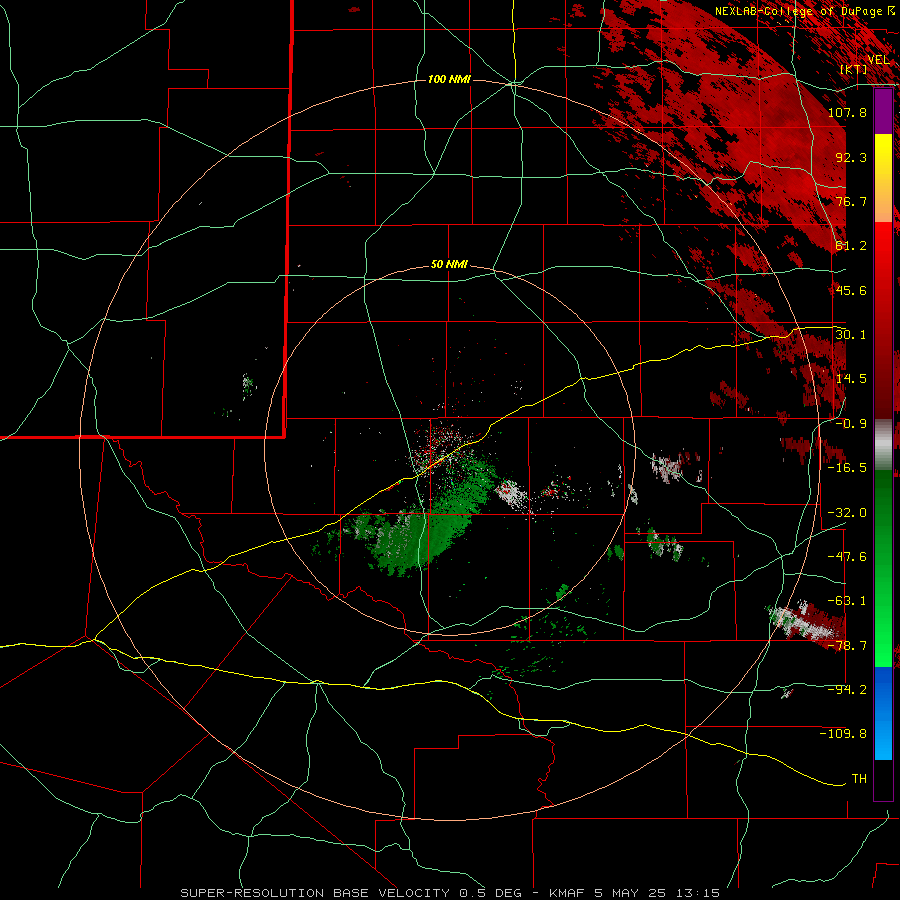Click the -0.9 velocity scale value
900x900 pixels.
tap(851, 424)
